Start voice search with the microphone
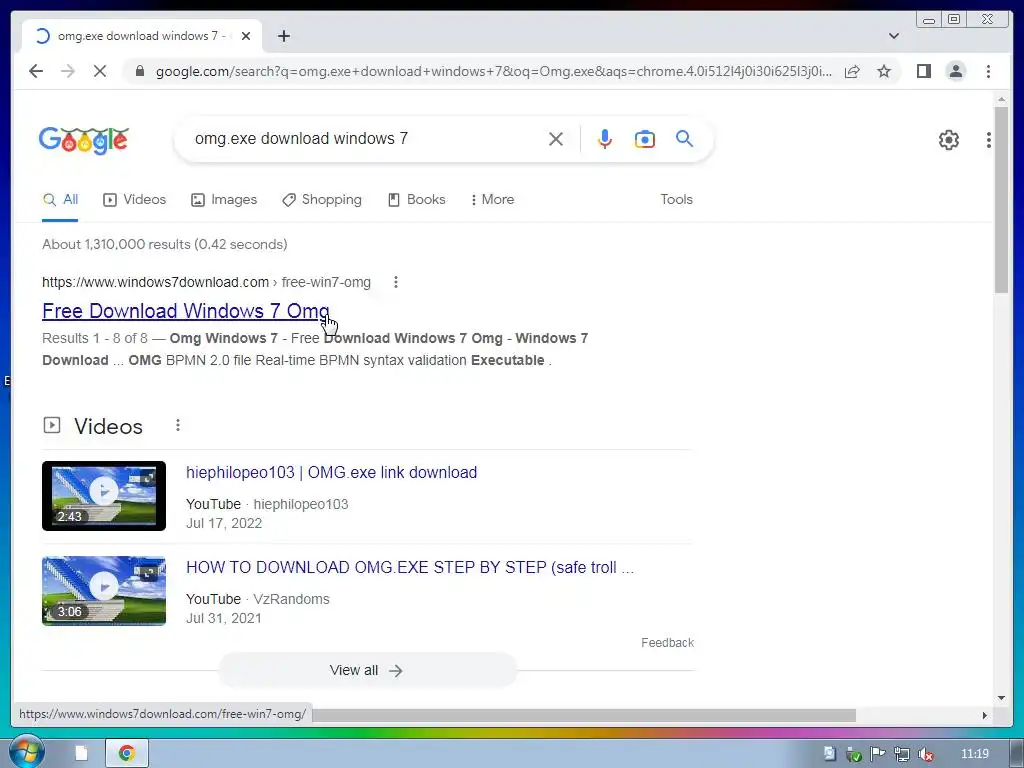1024x768 pixels. point(605,138)
